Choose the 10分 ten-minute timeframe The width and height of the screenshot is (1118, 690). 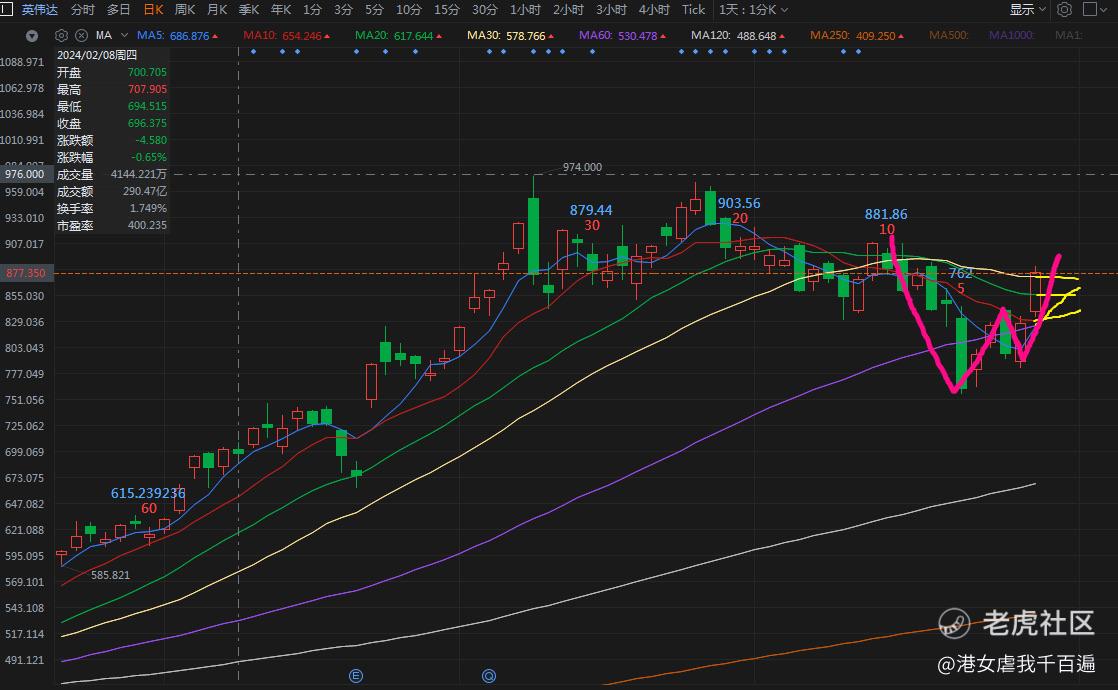(409, 9)
